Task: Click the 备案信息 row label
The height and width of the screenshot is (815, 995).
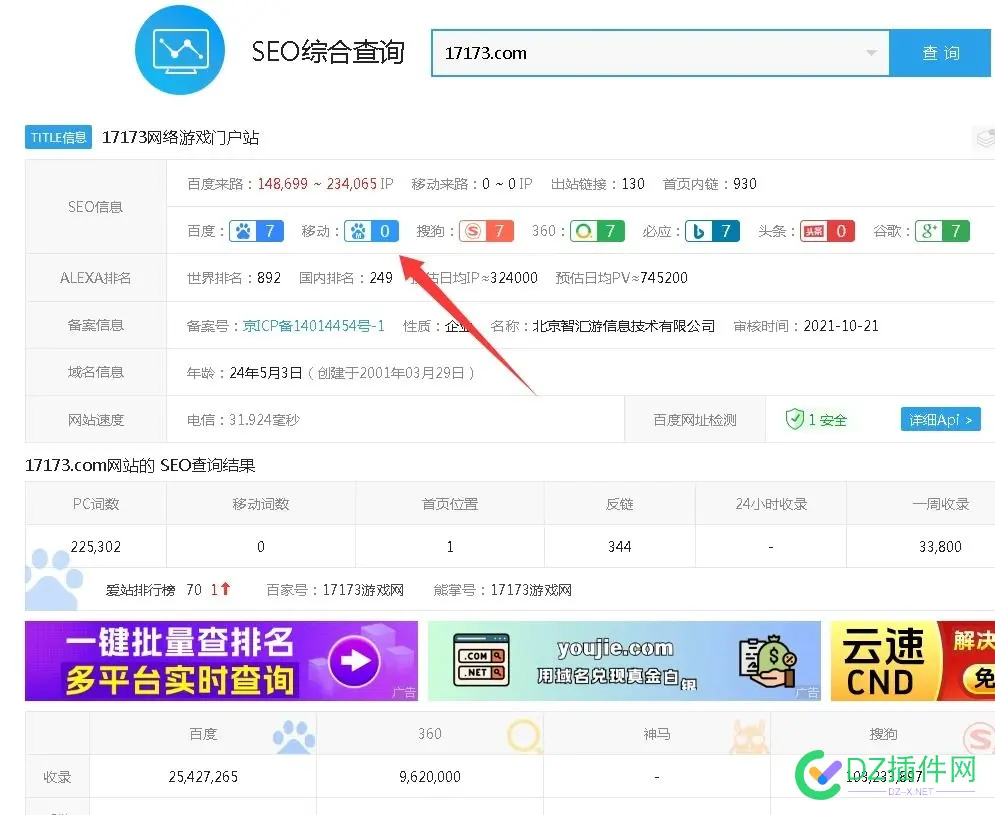Action: click(x=95, y=325)
